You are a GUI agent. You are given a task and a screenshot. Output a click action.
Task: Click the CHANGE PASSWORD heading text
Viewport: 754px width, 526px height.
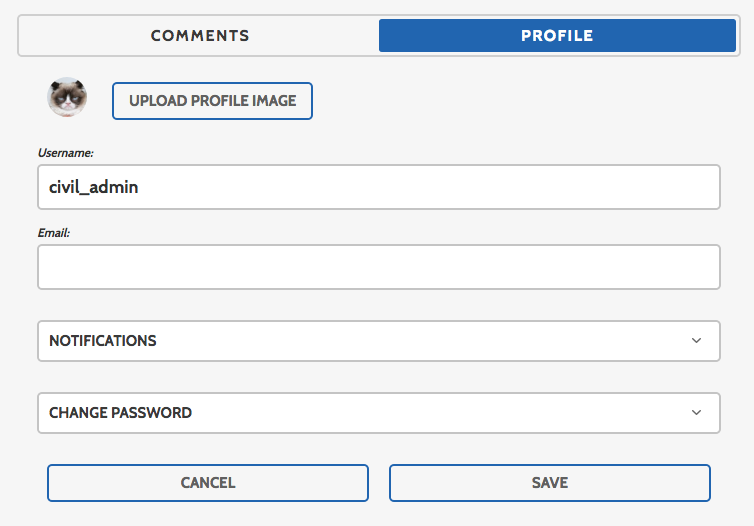click(x=120, y=413)
